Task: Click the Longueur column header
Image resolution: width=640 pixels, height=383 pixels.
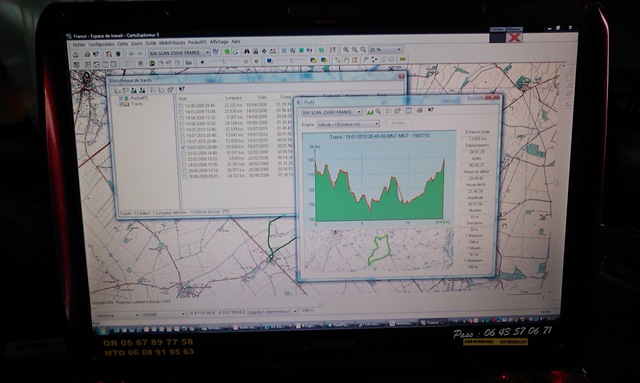Action: [233, 98]
